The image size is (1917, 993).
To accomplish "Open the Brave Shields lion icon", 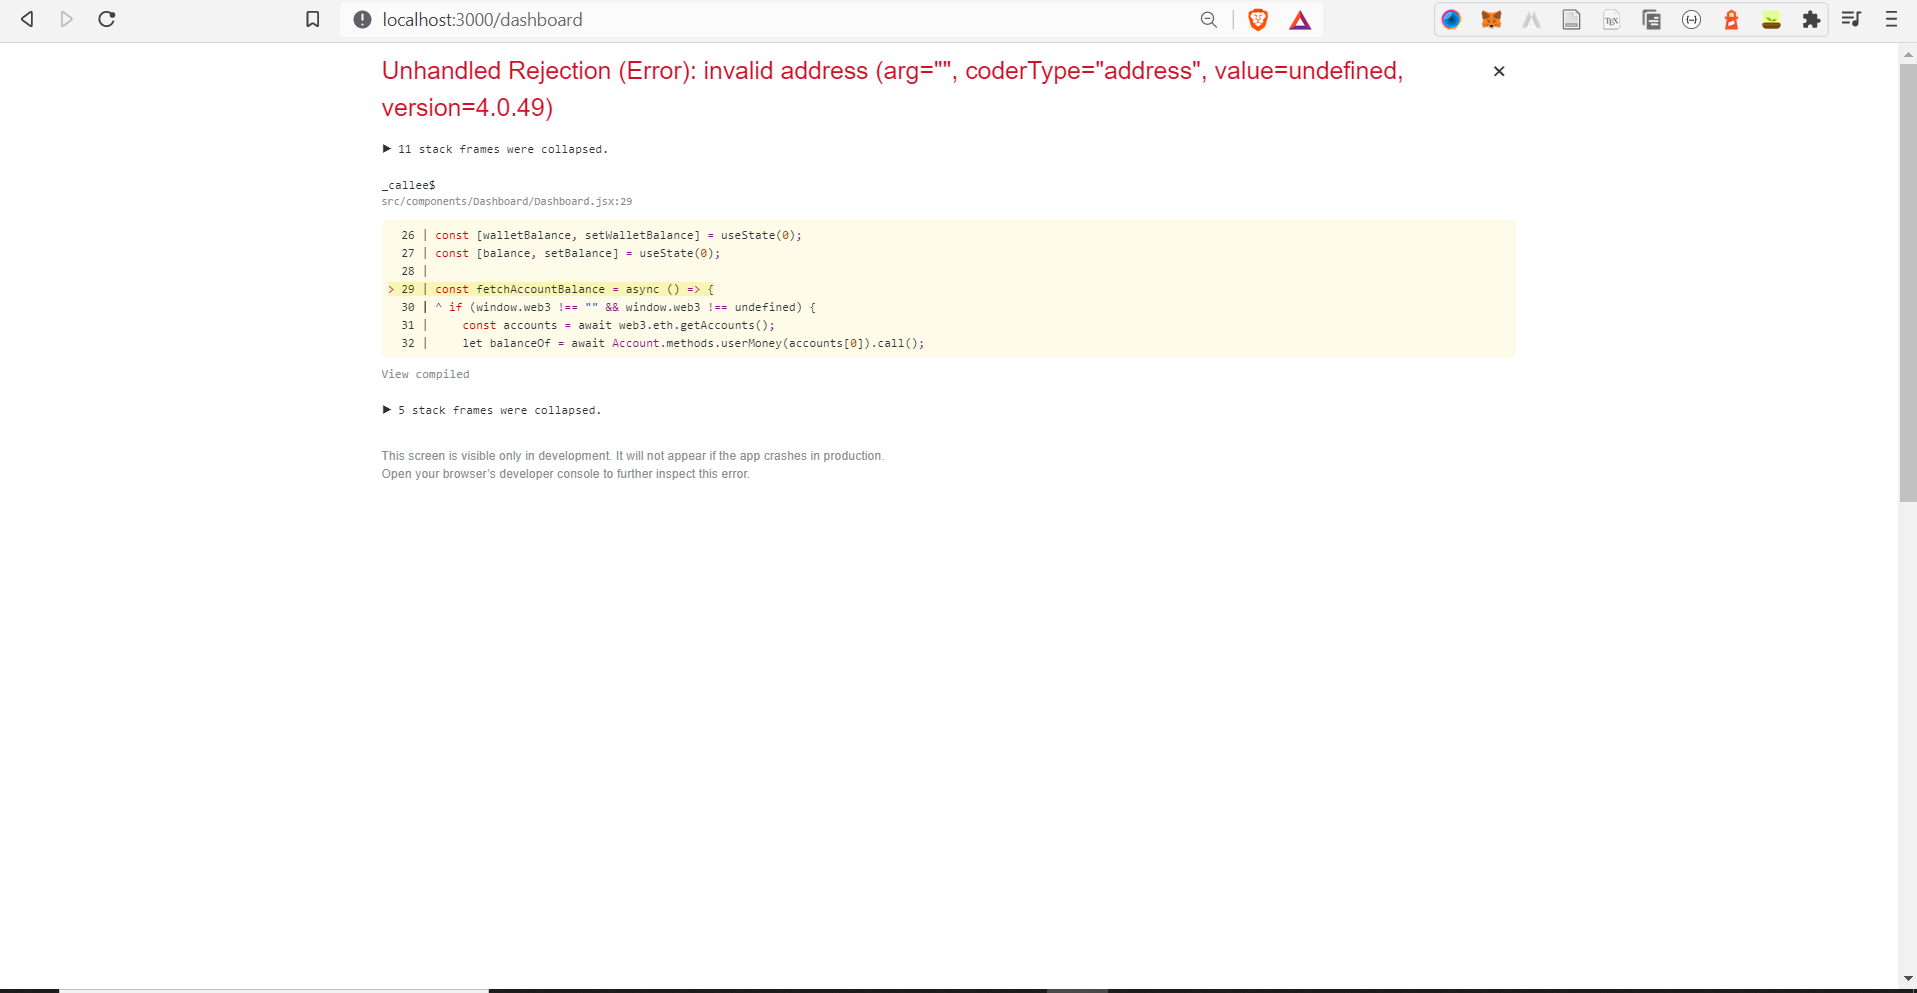I will tap(1258, 19).
